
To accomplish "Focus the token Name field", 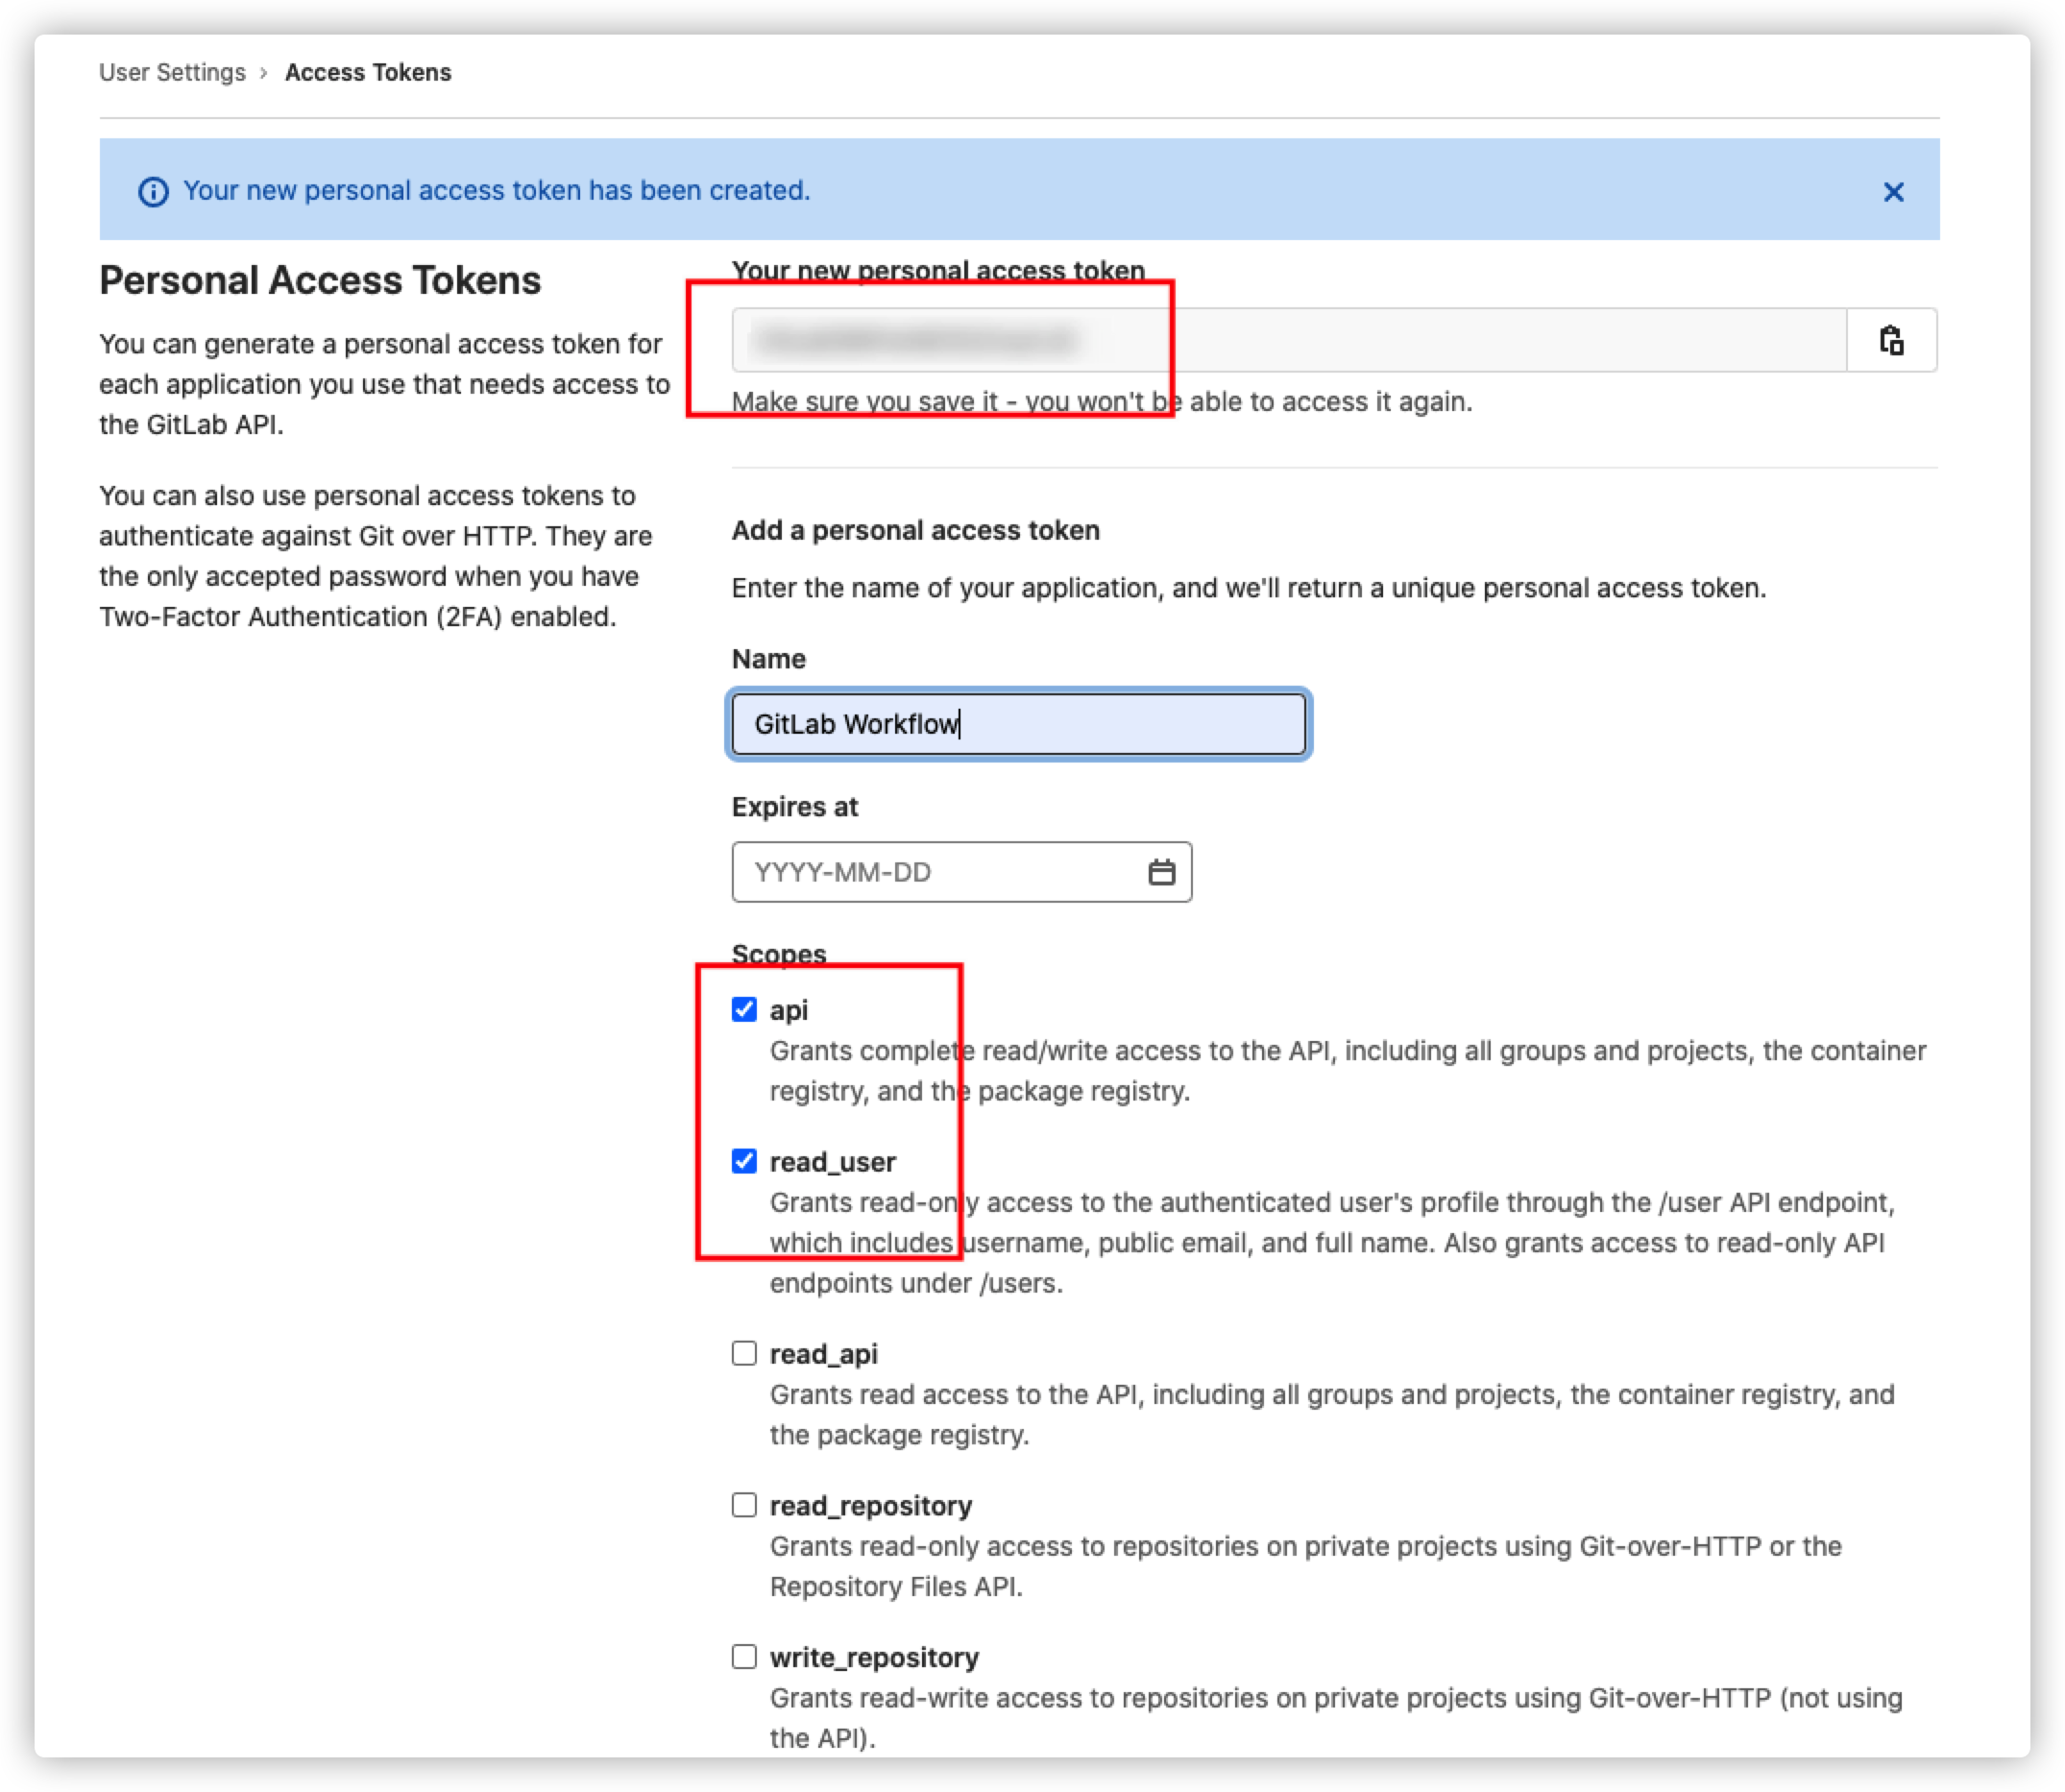I will [x=1018, y=724].
